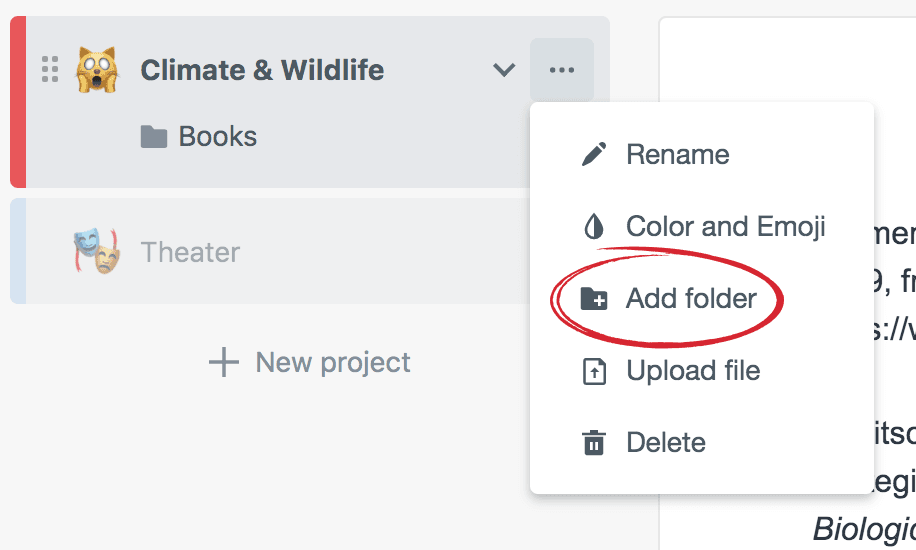
Task: Click the scared cat emoji project icon
Action: point(97,70)
